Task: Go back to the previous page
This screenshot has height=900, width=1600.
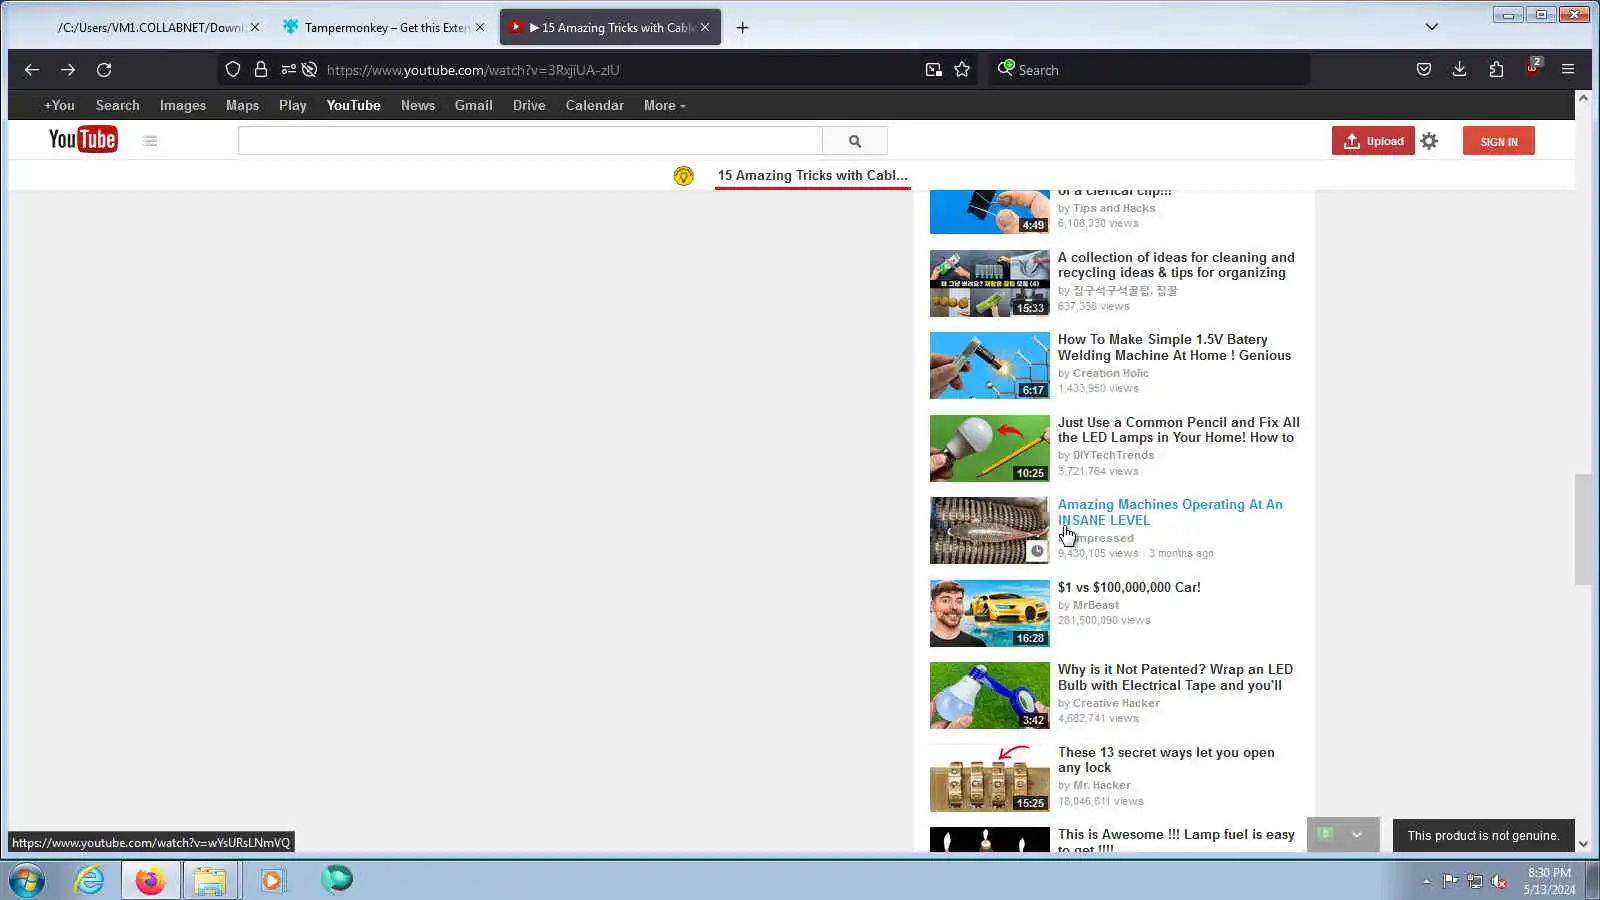Action: (x=32, y=70)
